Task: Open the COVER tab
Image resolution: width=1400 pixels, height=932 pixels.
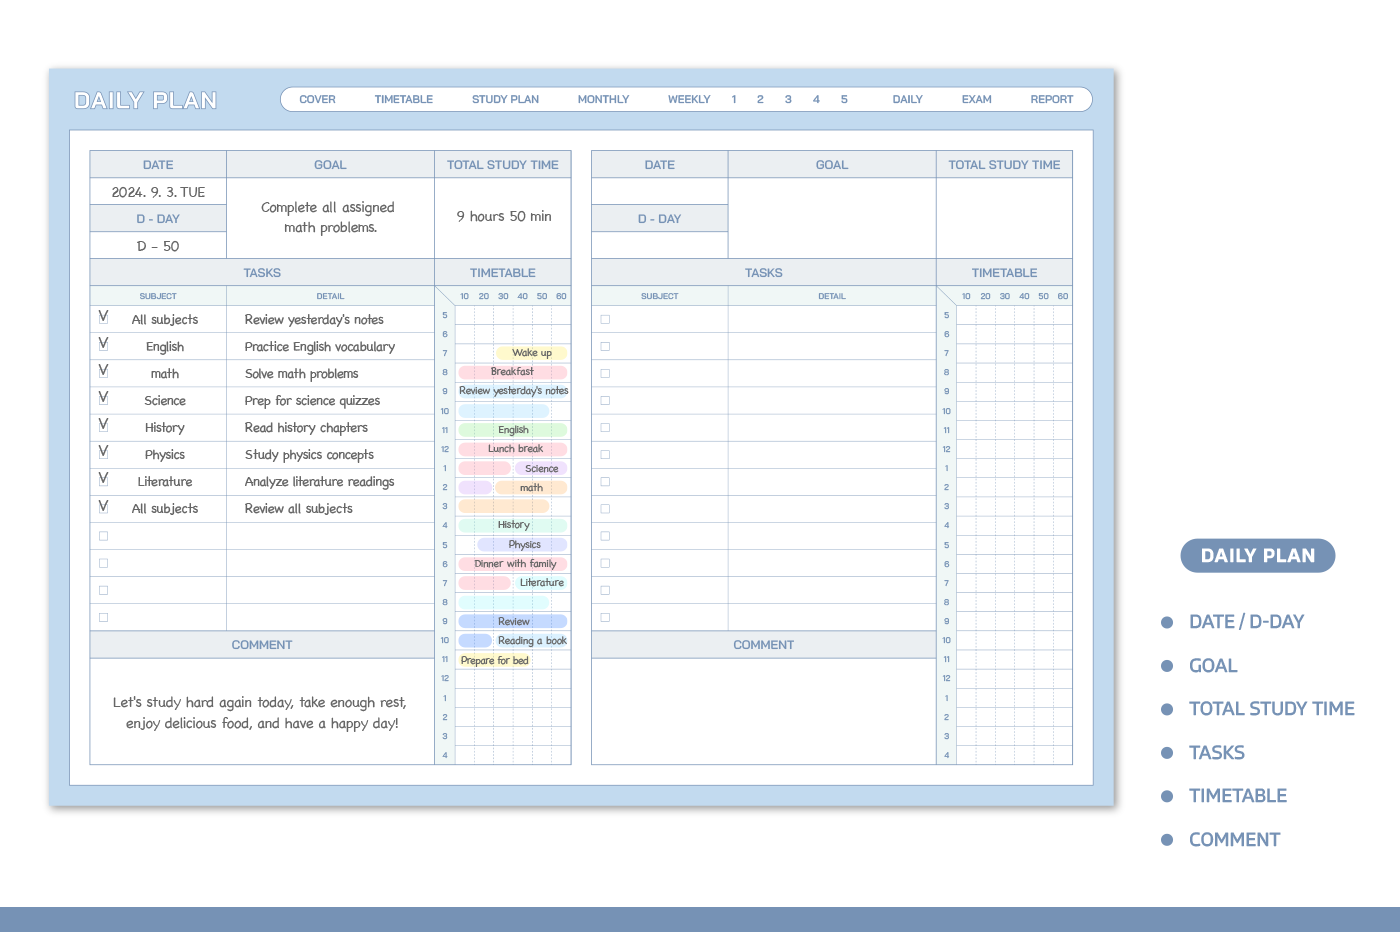Action: (317, 100)
